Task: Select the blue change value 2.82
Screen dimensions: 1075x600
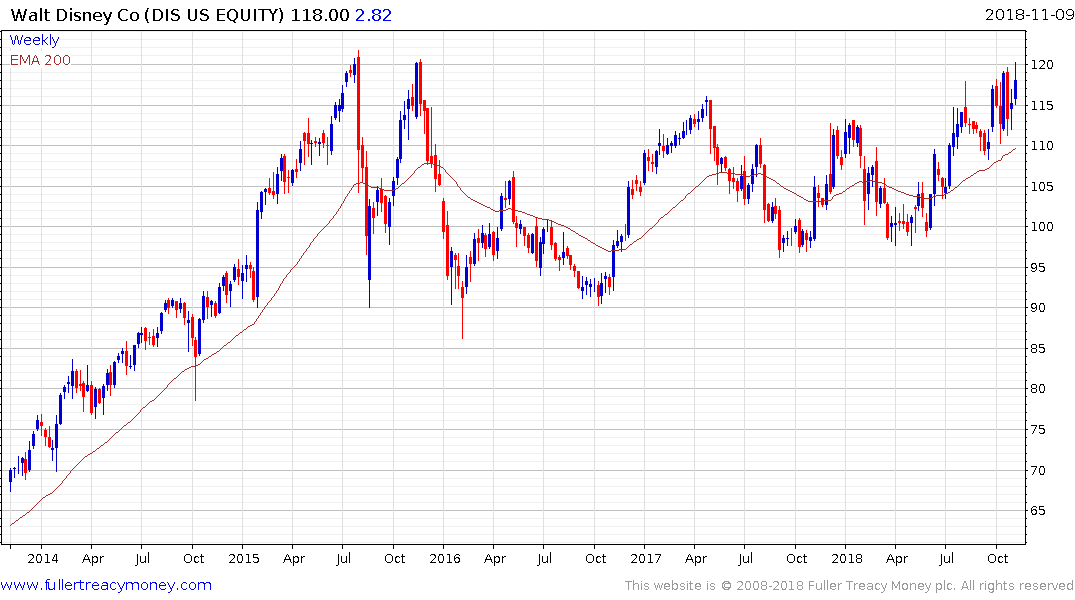Action: [x=374, y=15]
